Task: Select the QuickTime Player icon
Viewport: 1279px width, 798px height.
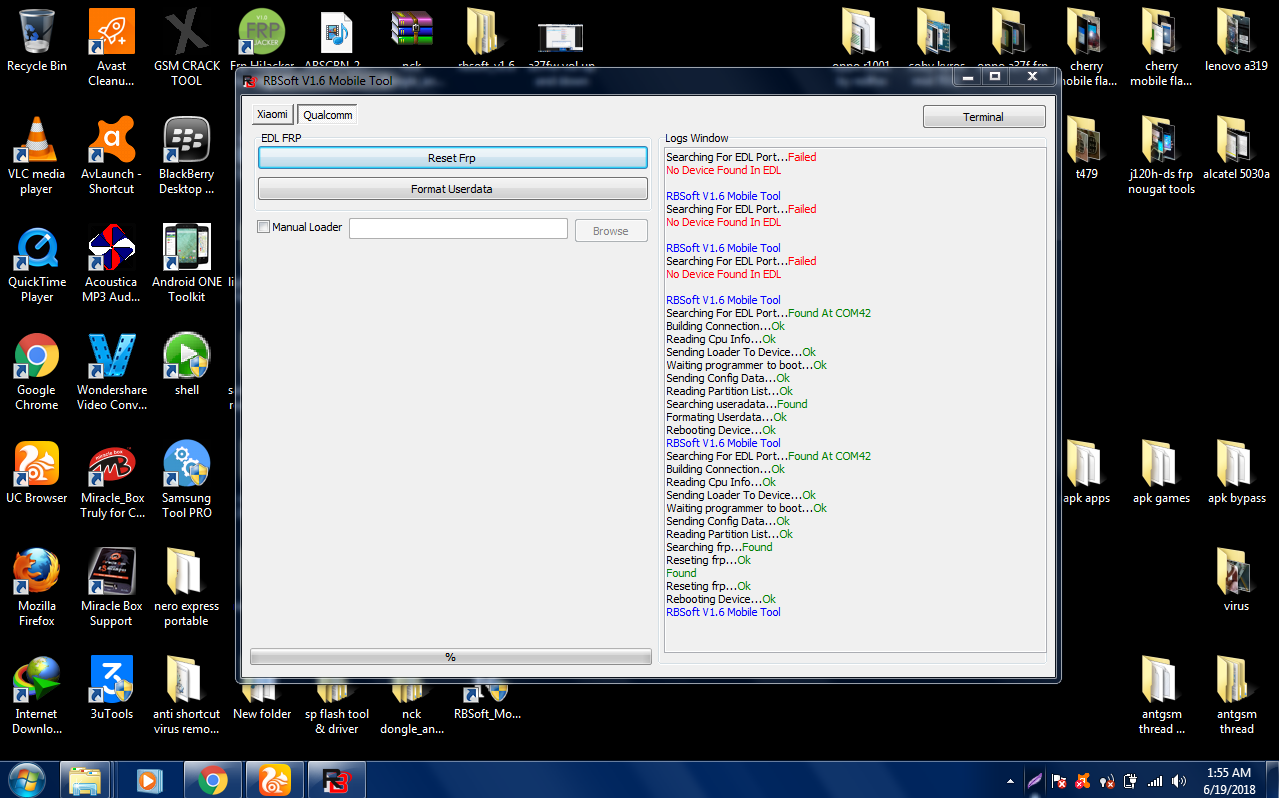Action: (x=37, y=263)
